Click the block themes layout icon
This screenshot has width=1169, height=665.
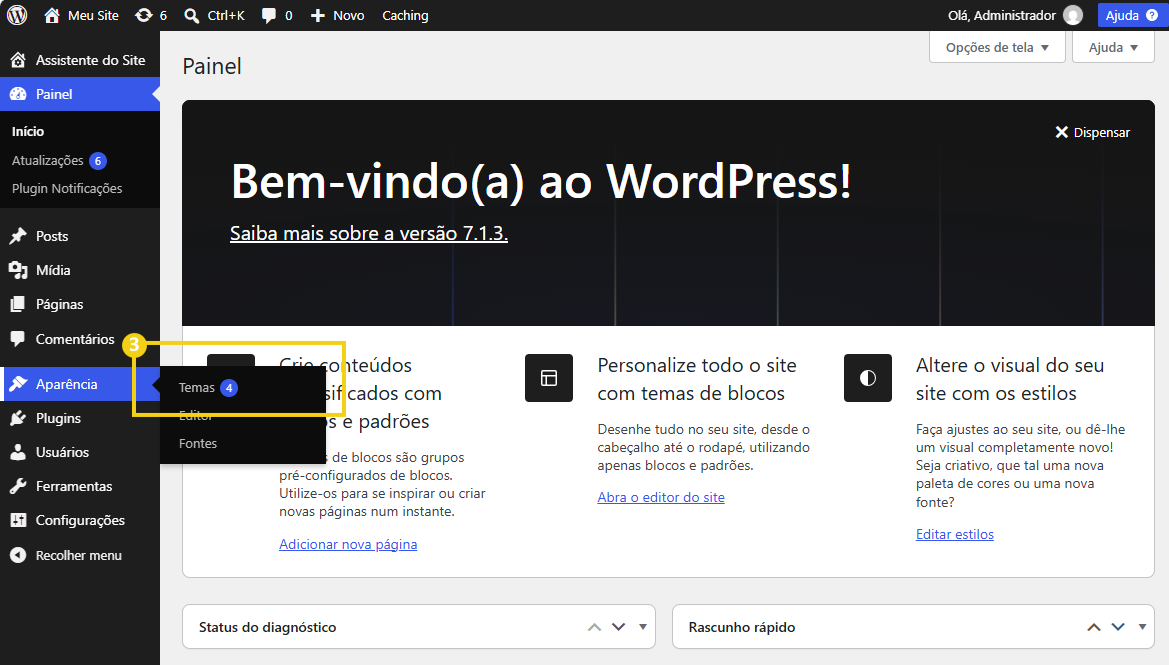point(549,378)
